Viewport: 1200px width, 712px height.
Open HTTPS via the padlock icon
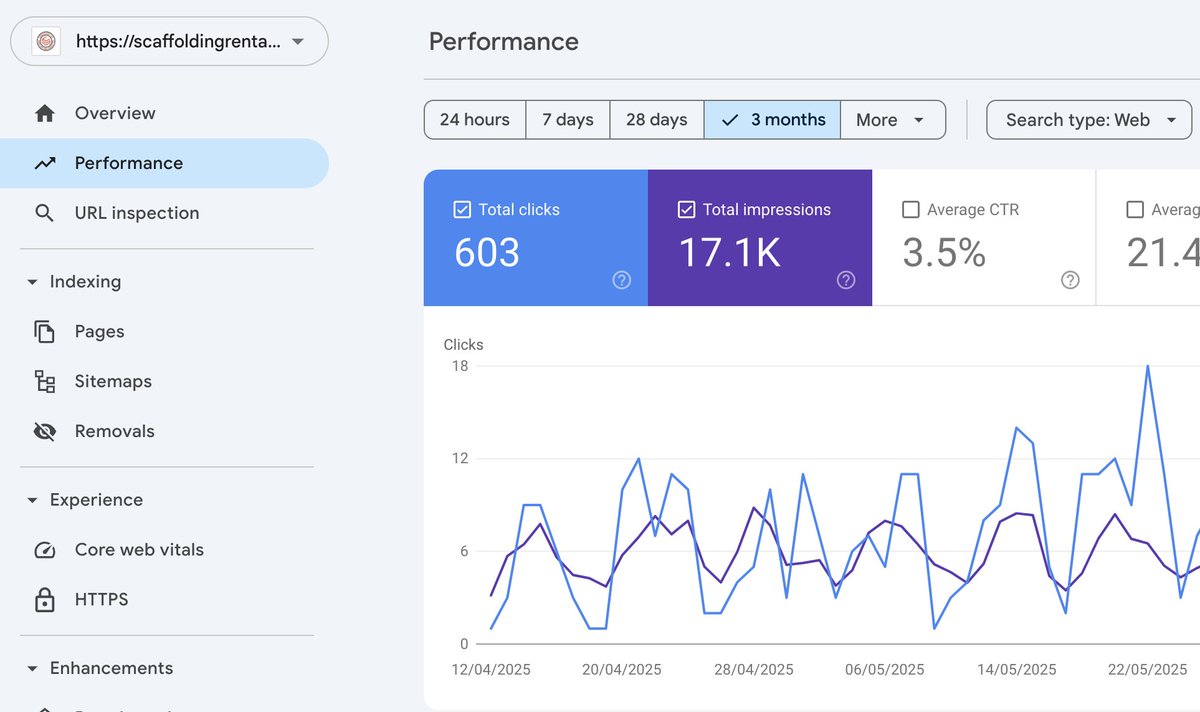[x=44, y=599]
